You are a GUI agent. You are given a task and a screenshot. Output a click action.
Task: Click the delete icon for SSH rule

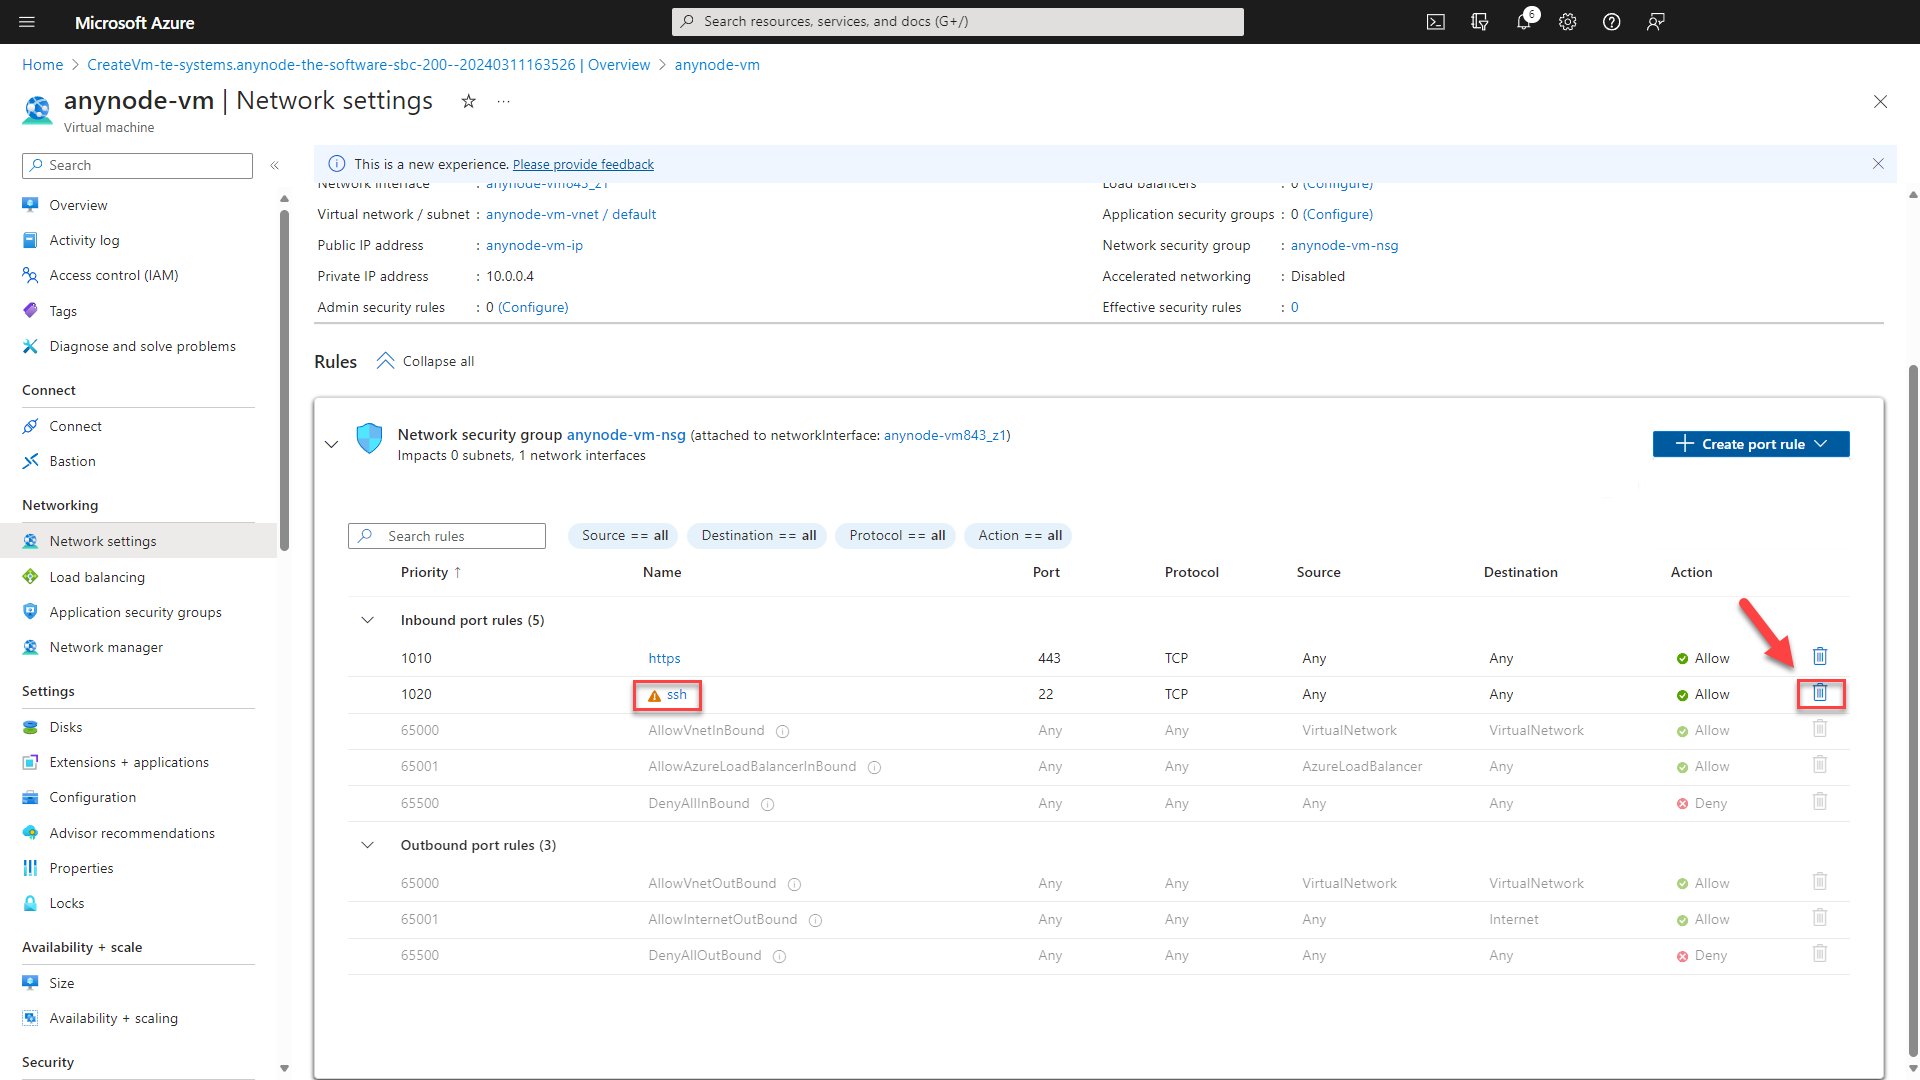(x=1820, y=692)
